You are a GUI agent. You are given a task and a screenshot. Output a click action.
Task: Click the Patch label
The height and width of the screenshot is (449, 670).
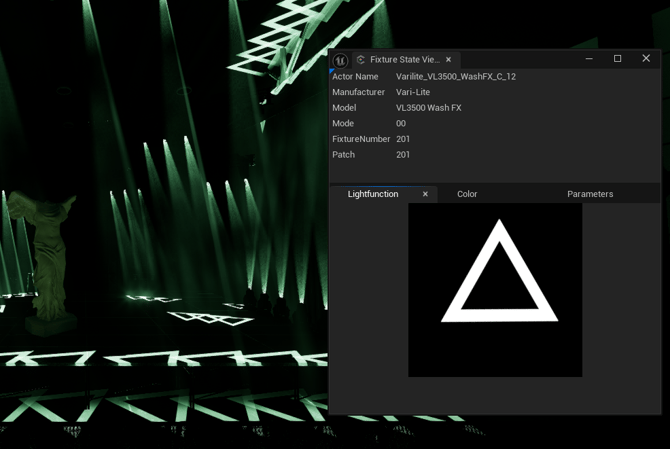pos(344,155)
